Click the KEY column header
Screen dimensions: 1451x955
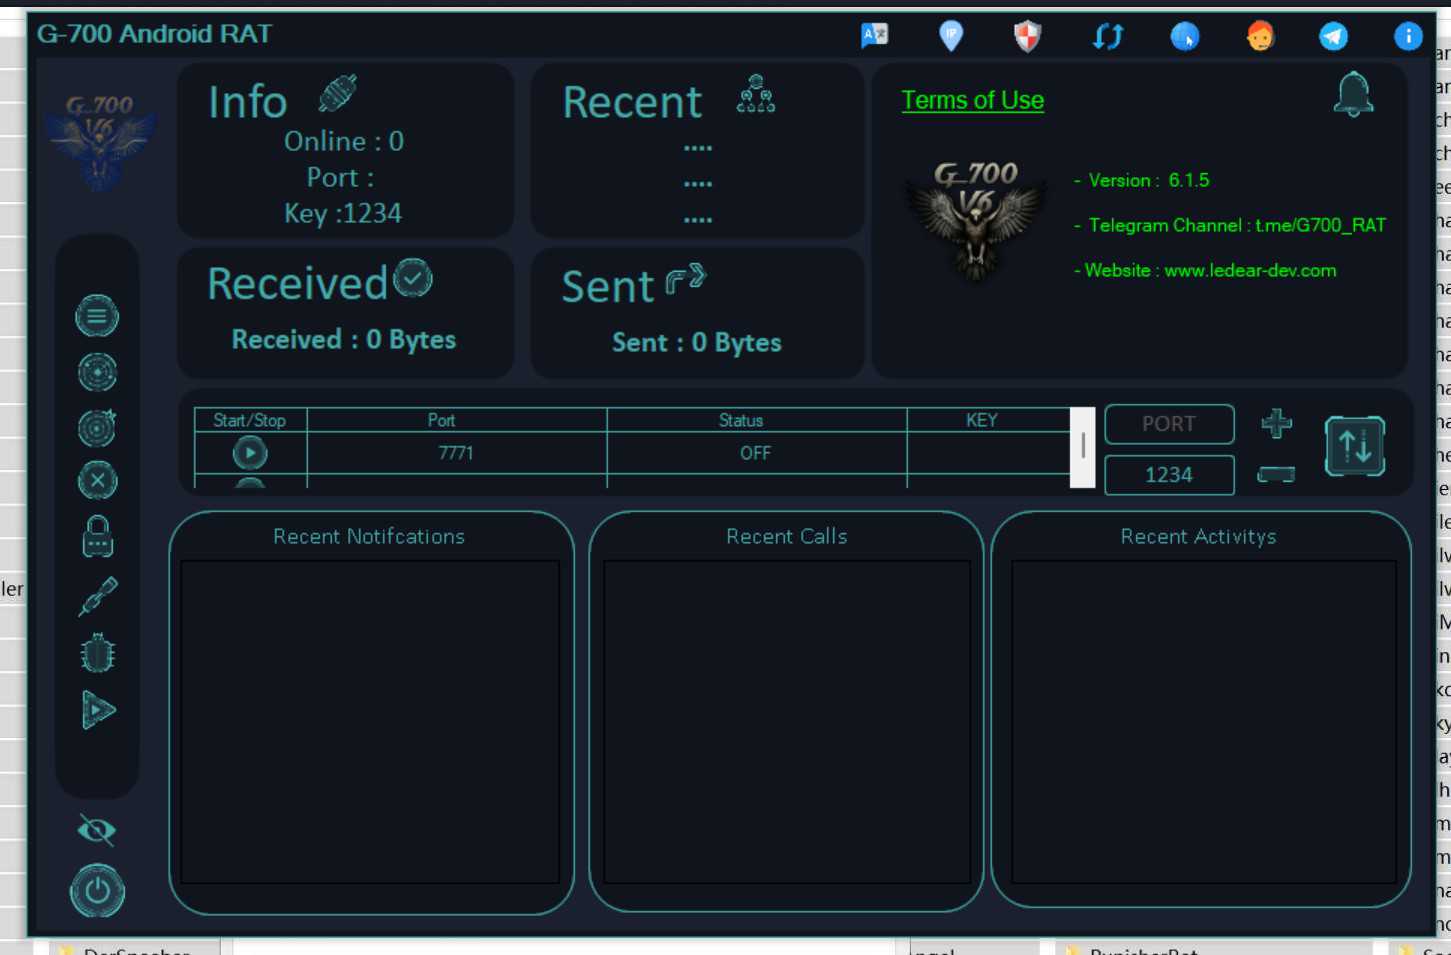[x=988, y=421]
